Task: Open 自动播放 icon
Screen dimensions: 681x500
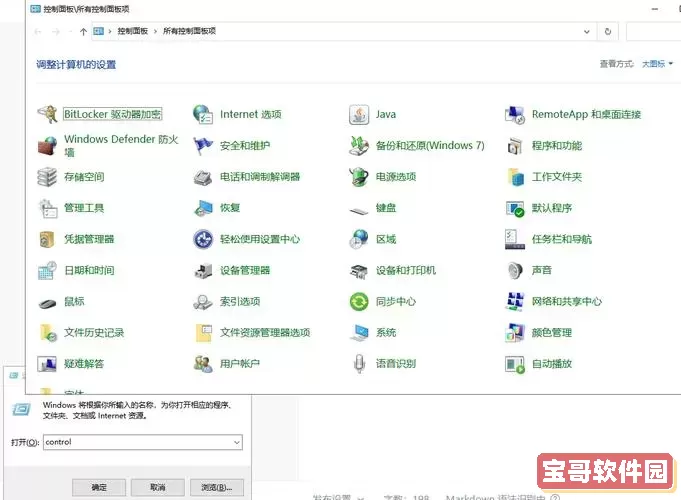Action: click(x=515, y=364)
